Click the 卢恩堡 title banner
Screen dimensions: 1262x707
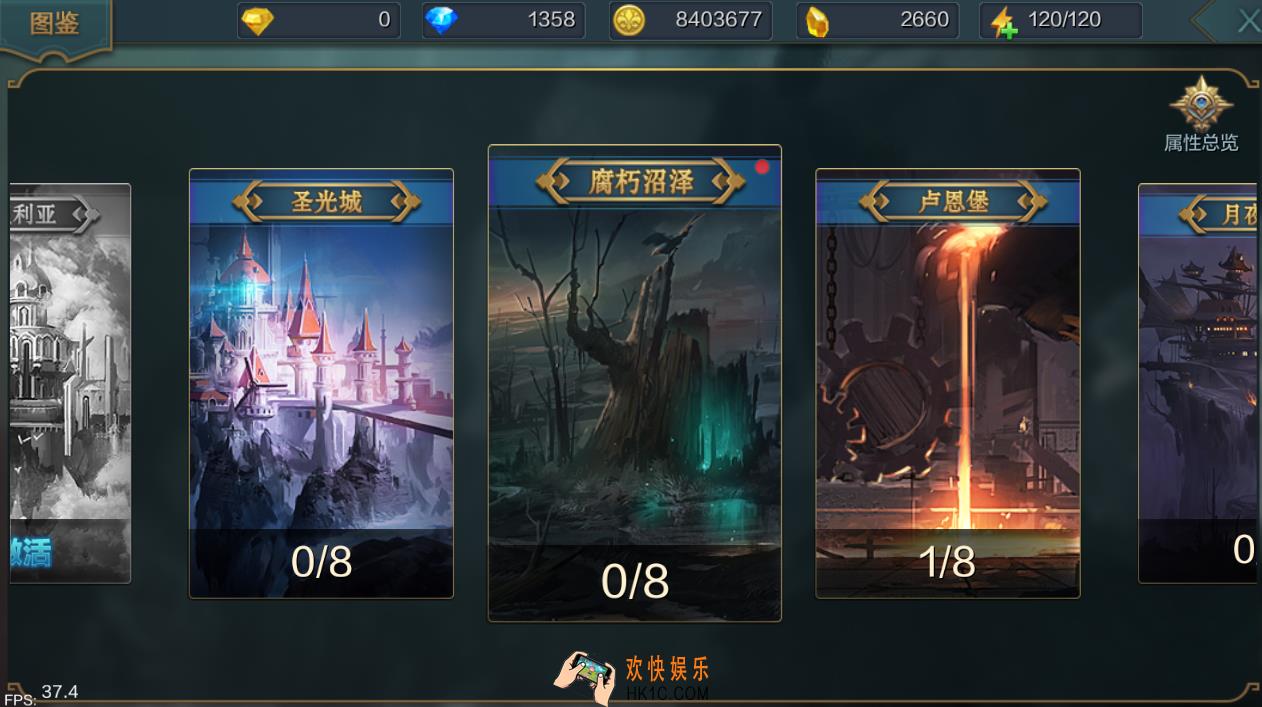[953, 202]
